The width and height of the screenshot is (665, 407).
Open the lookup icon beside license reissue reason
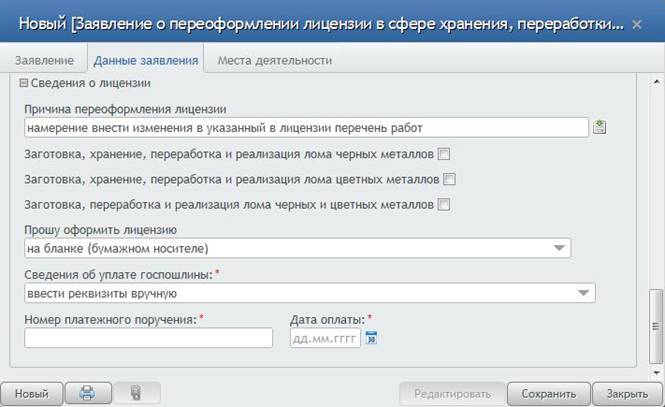599,127
